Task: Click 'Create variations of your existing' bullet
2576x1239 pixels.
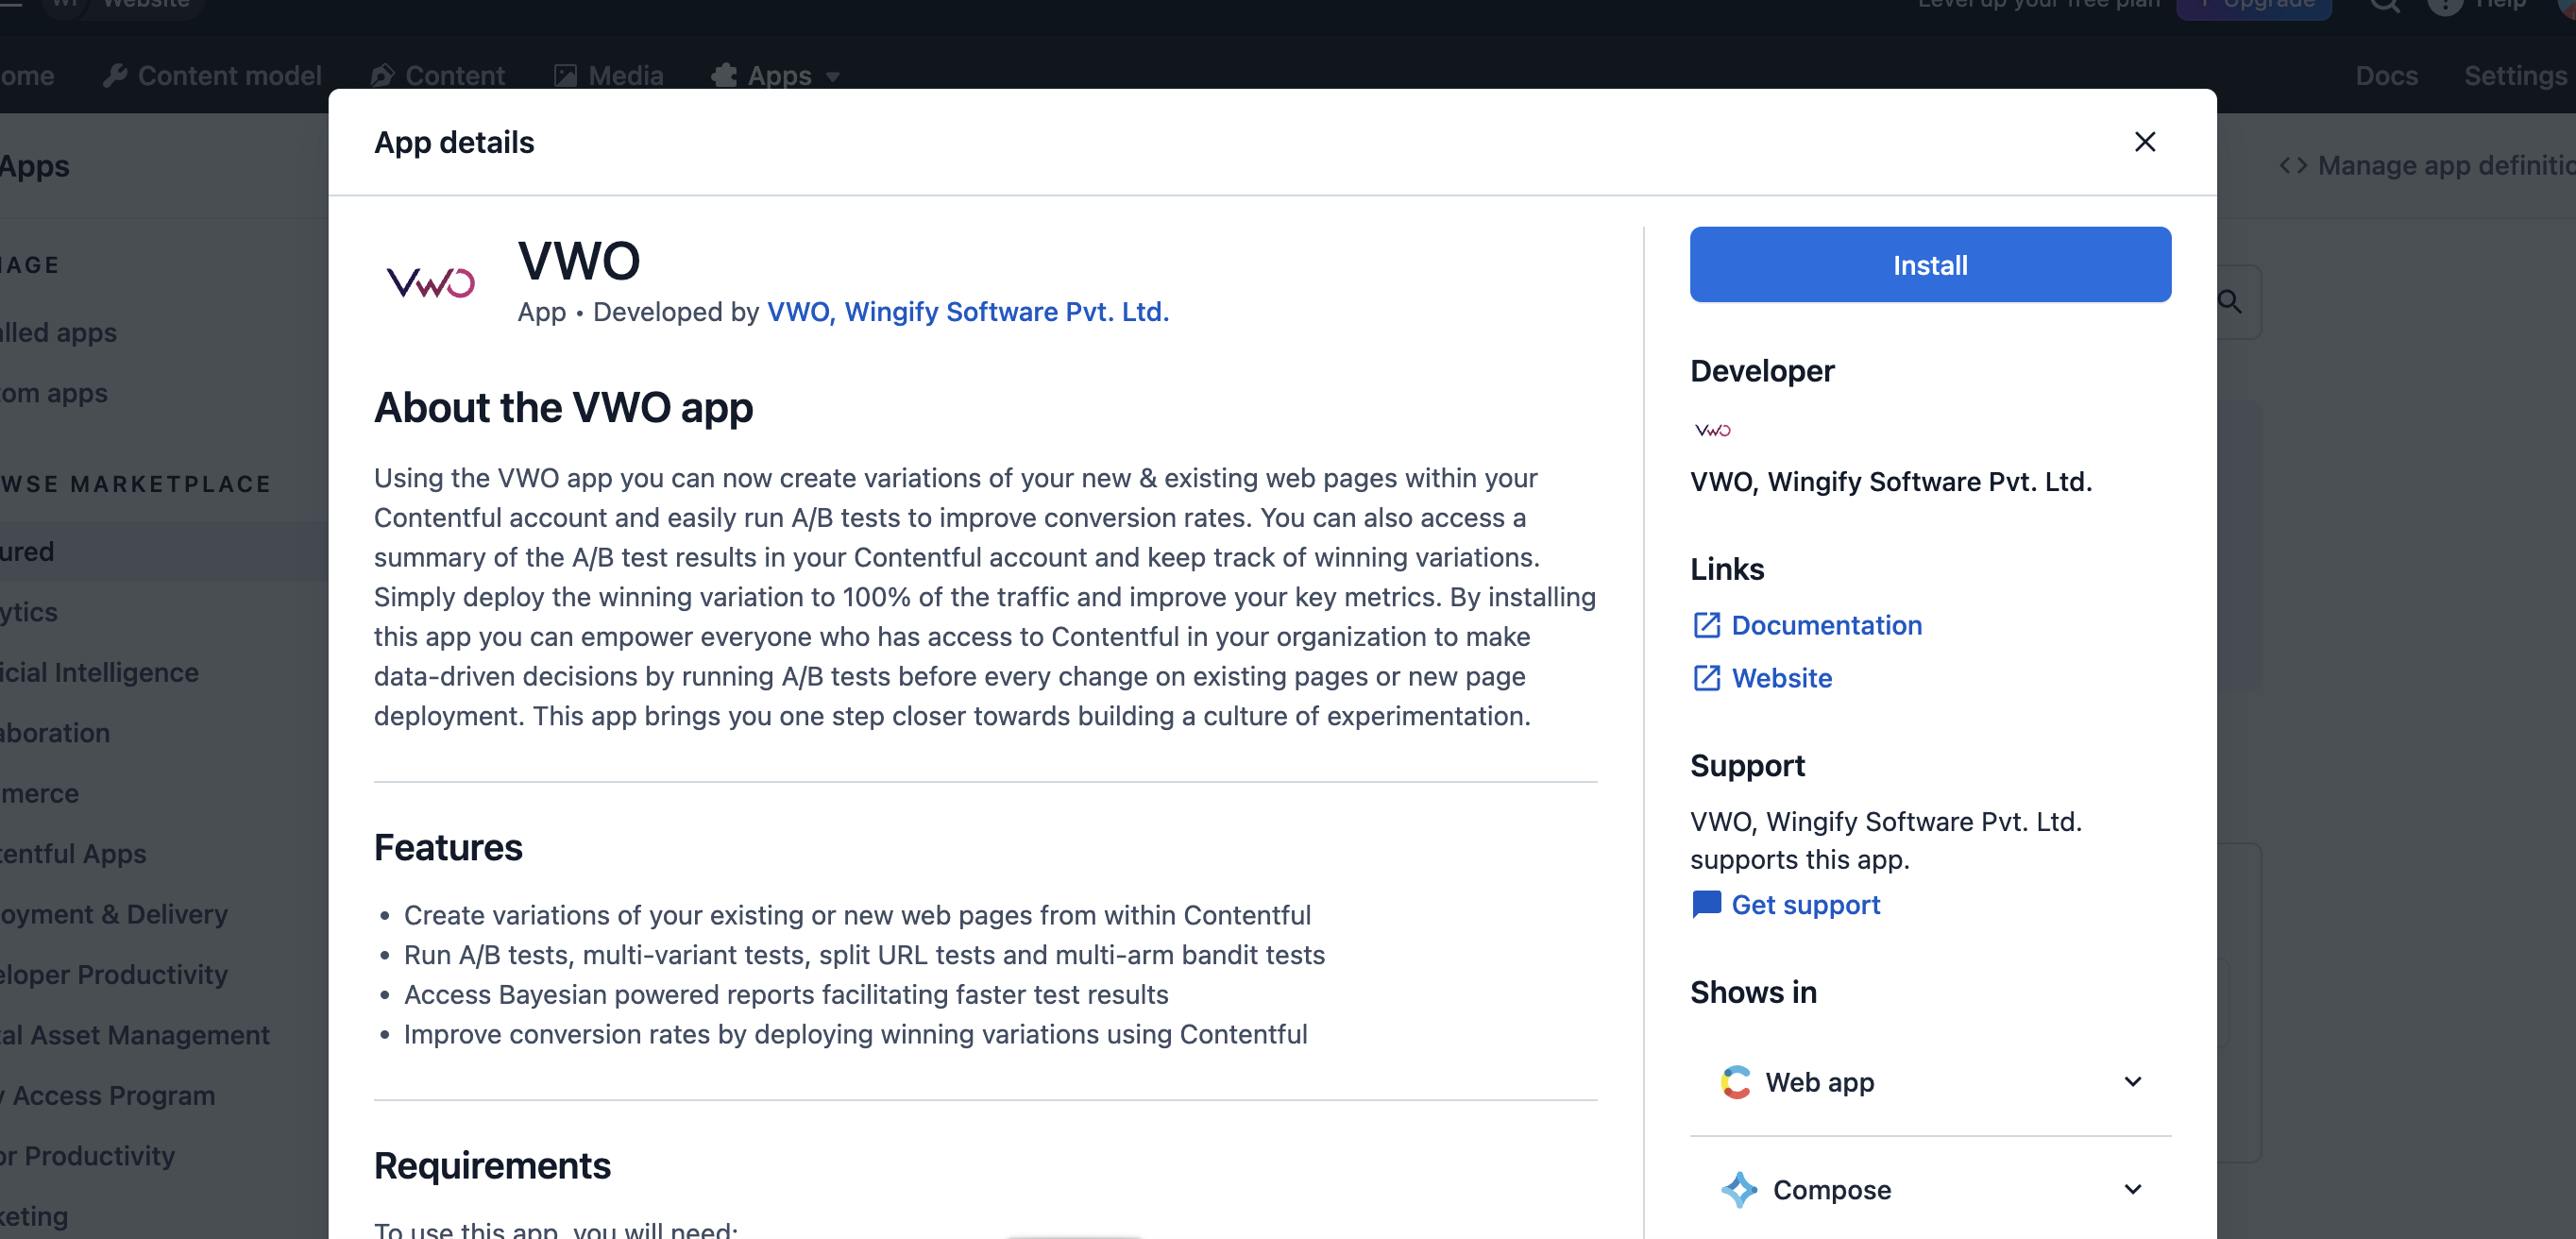Action: 857,915
